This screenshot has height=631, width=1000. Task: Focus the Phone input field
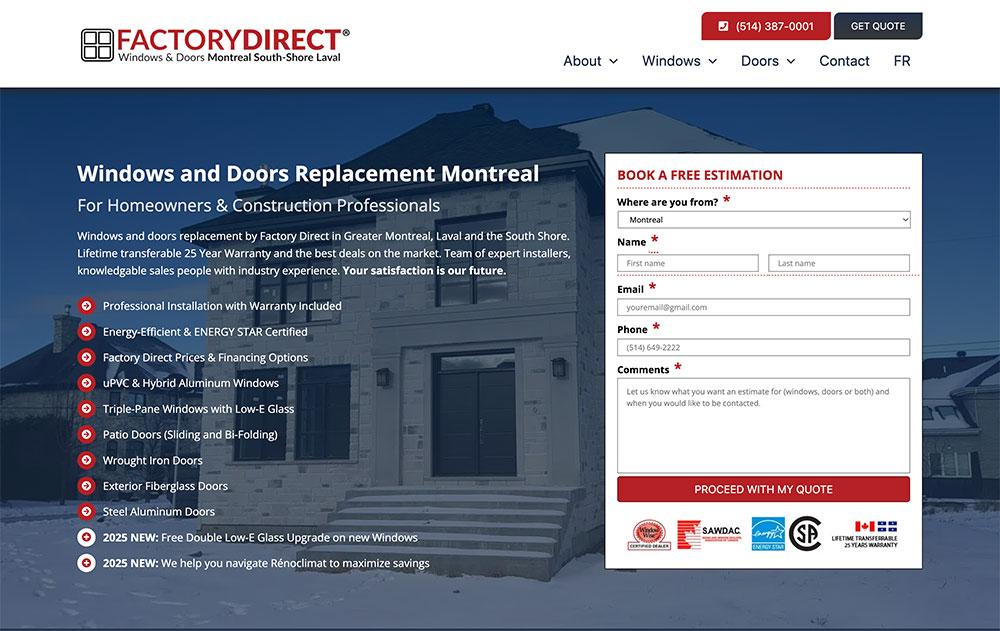[x=763, y=347]
